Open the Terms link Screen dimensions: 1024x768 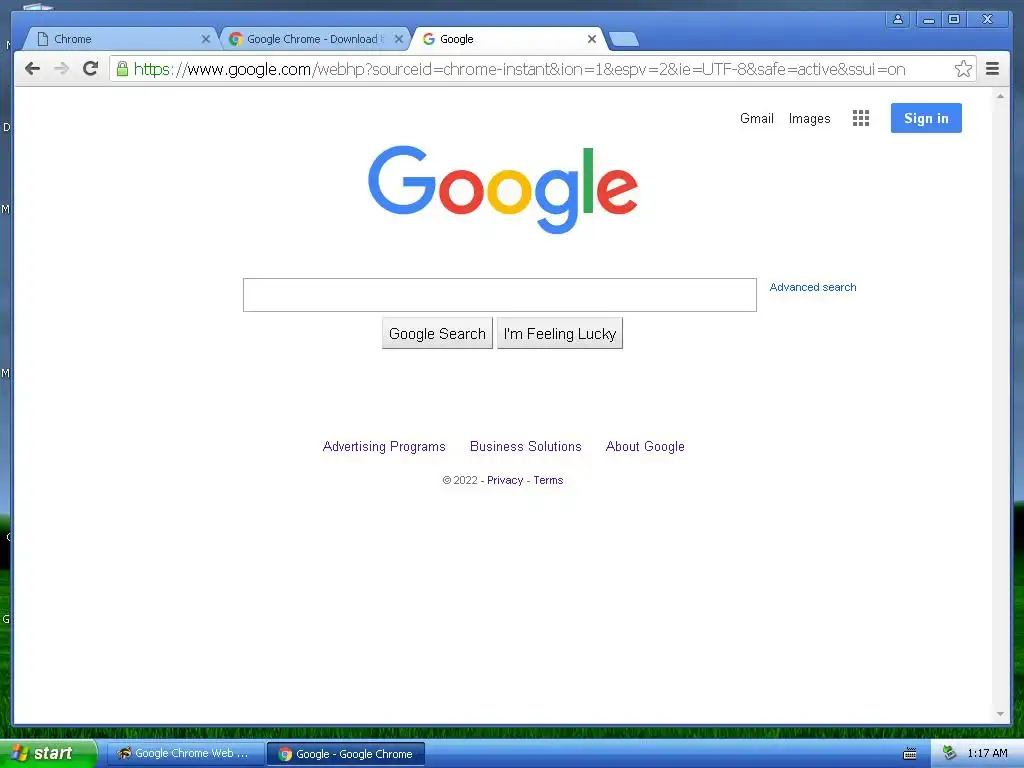click(x=548, y=480)
